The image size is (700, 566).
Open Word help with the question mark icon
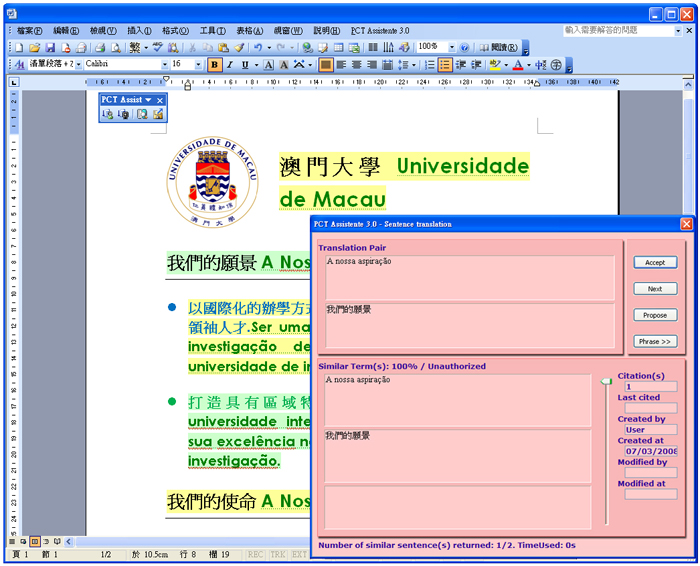(465, 47)
